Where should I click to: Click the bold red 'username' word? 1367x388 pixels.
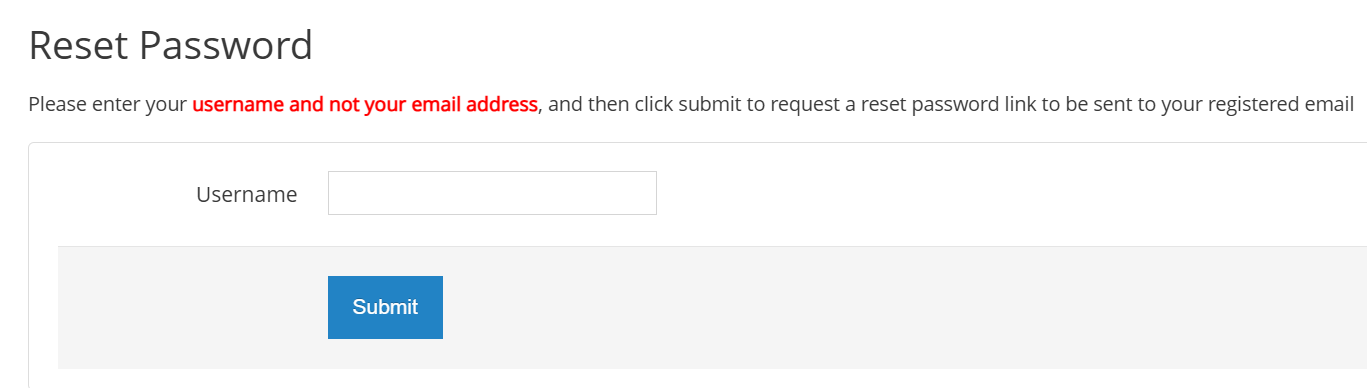(x=238, y=104)
